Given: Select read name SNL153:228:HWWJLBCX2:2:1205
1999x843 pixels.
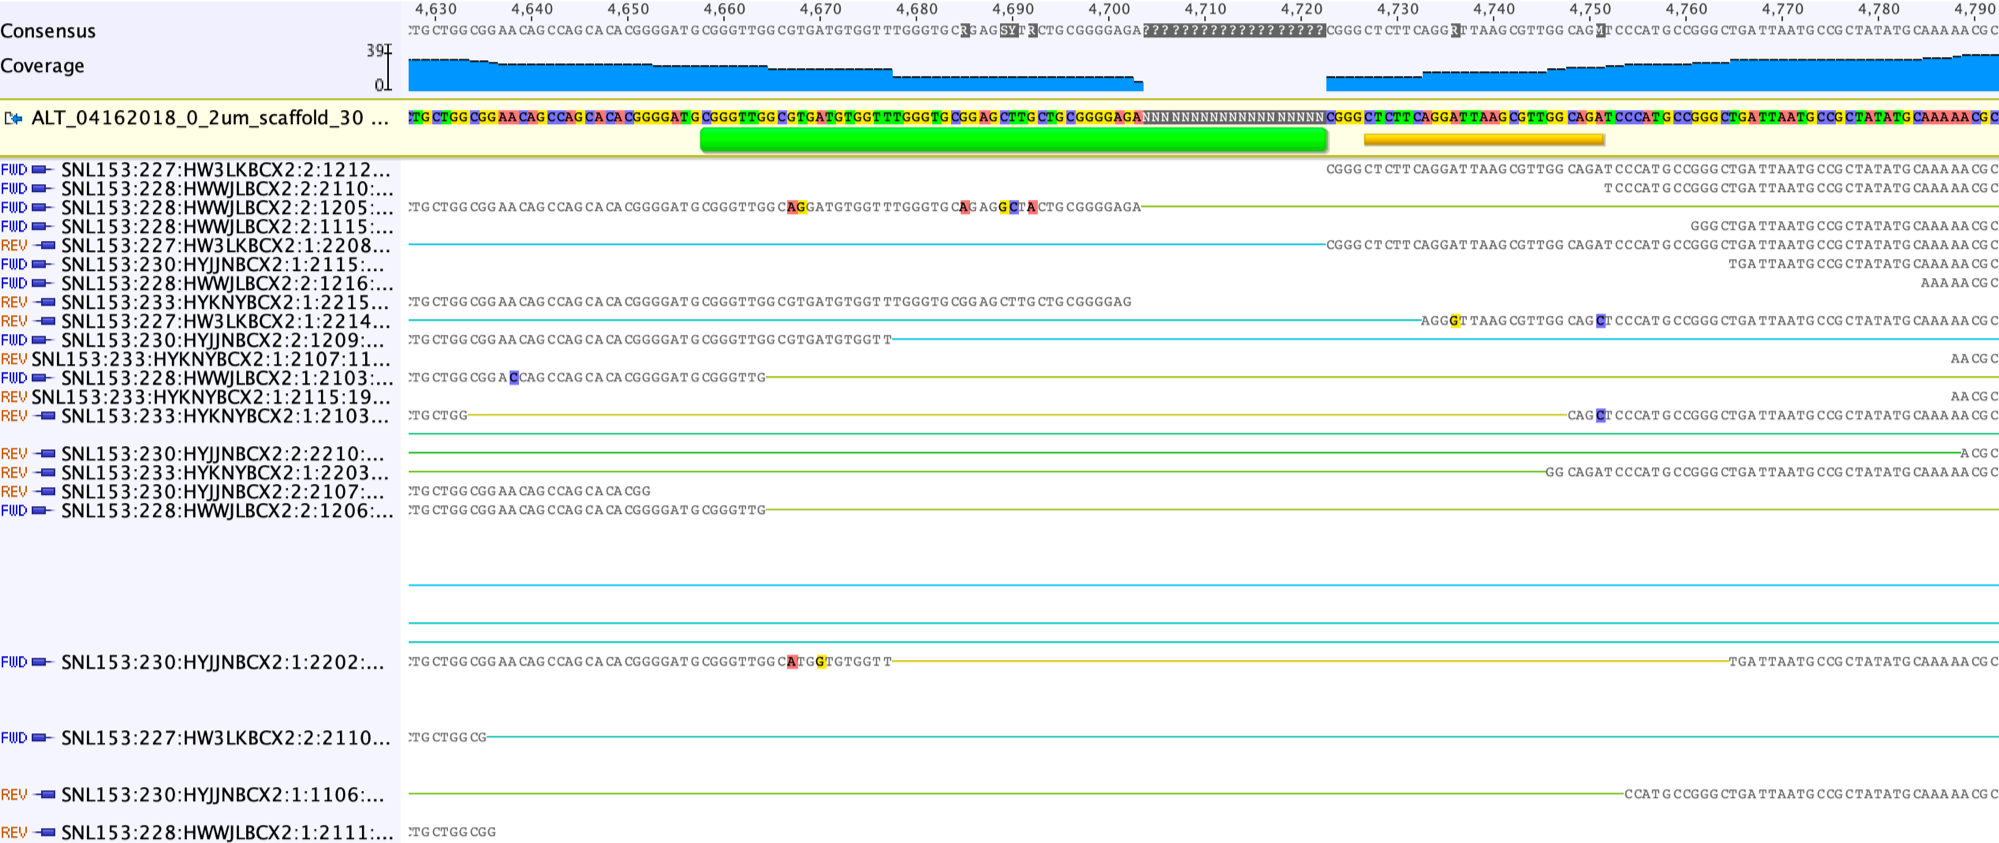Looking at the screenshot, I should tap(227, 208).
